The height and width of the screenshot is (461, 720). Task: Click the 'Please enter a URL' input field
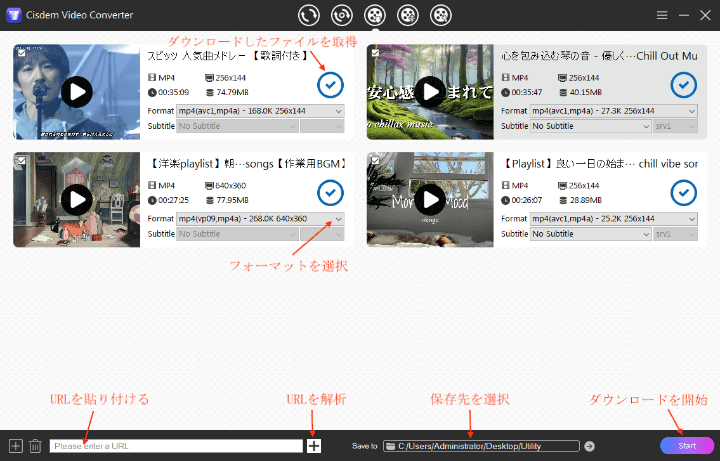click(176, 446)
